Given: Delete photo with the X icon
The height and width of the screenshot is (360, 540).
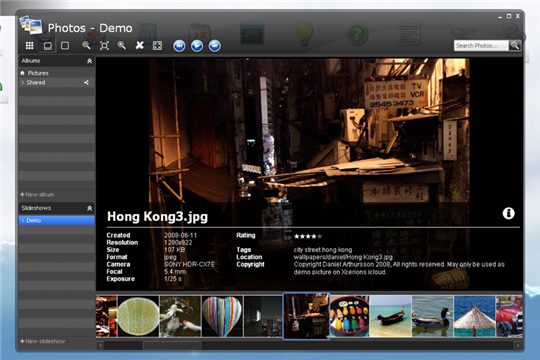Looking at the screenshot, I should coord(139,45).
